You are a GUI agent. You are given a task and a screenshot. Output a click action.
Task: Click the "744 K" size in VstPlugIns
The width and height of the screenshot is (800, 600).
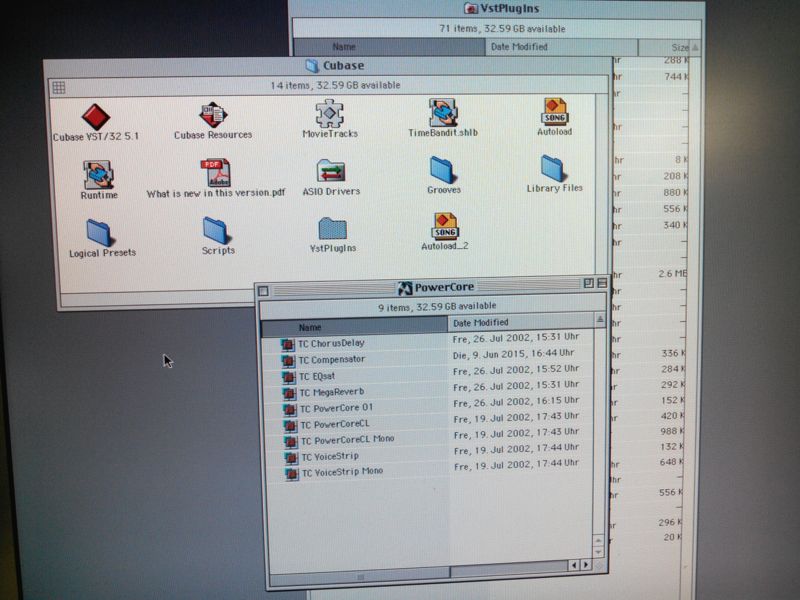pyautogui.click(x=676, y=77)
